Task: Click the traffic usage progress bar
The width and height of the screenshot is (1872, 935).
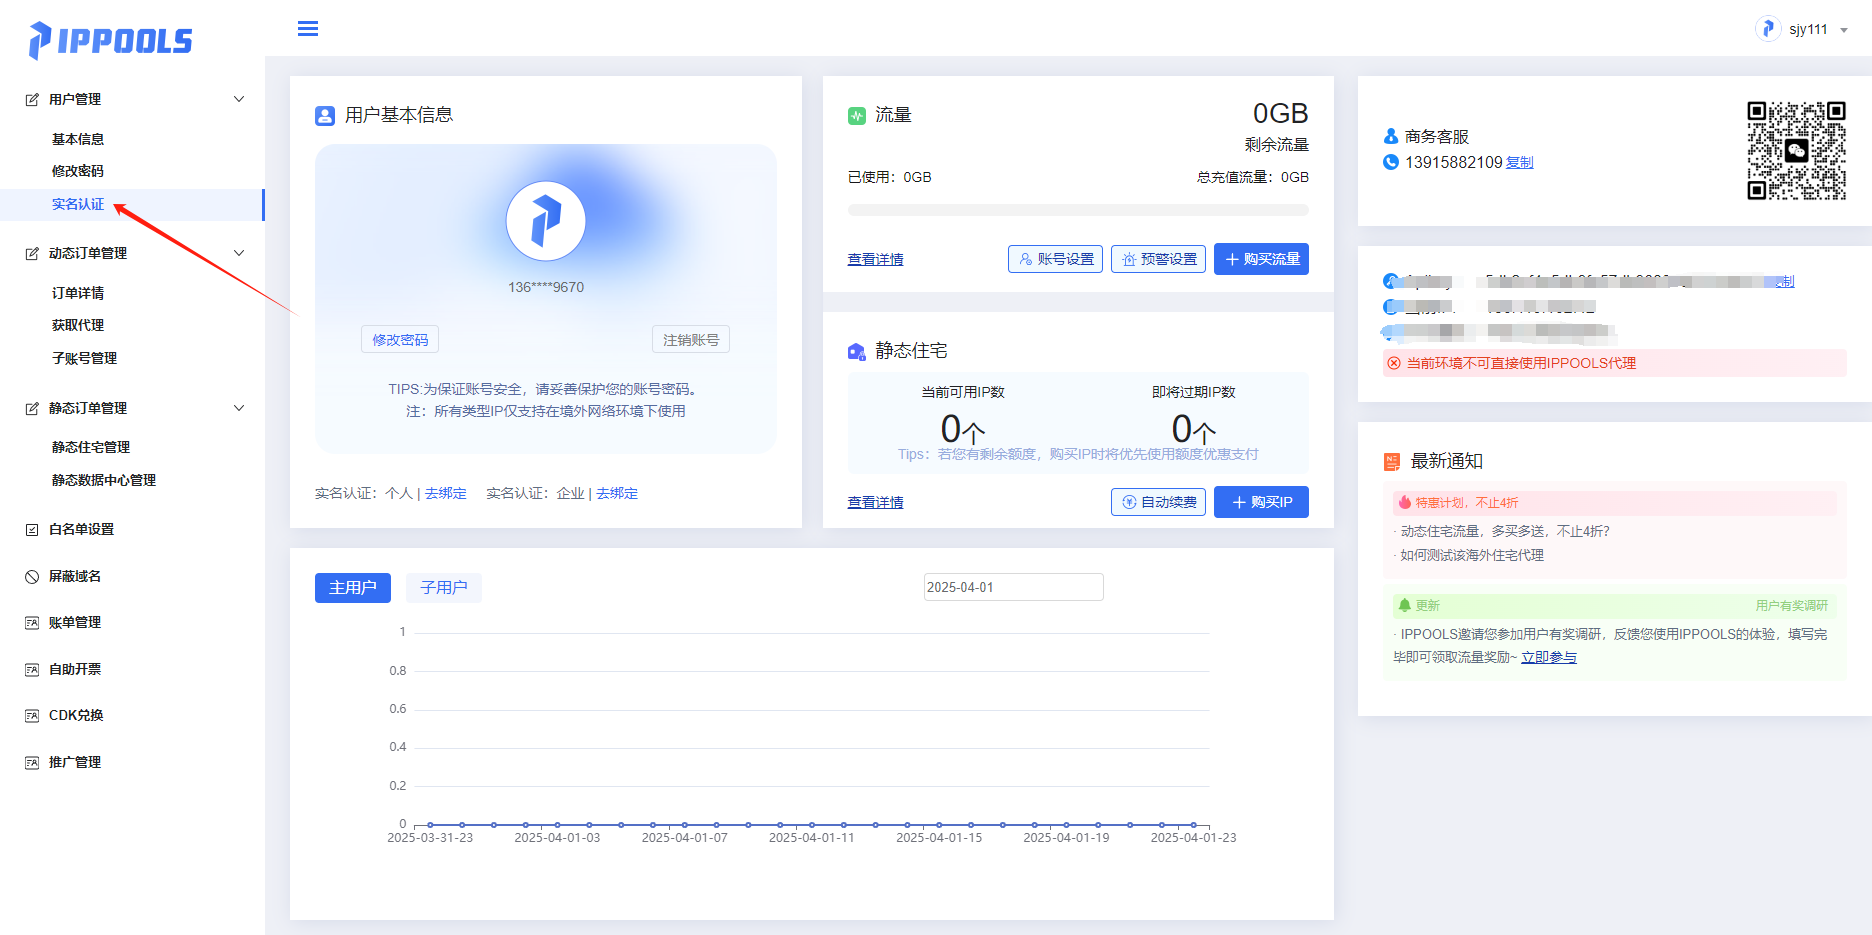Action: coord(1078,210)
